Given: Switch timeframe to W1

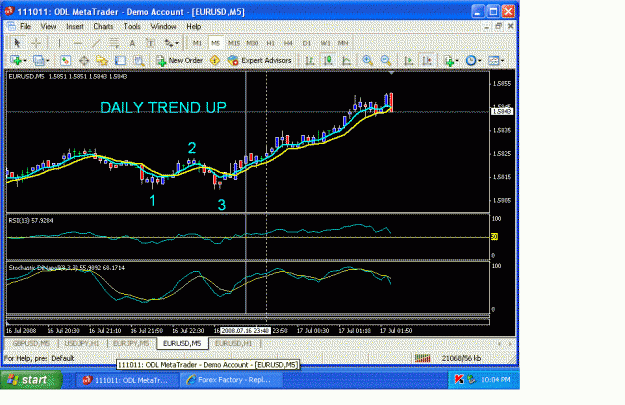Looking at the screenshot, I should point(325,43).
